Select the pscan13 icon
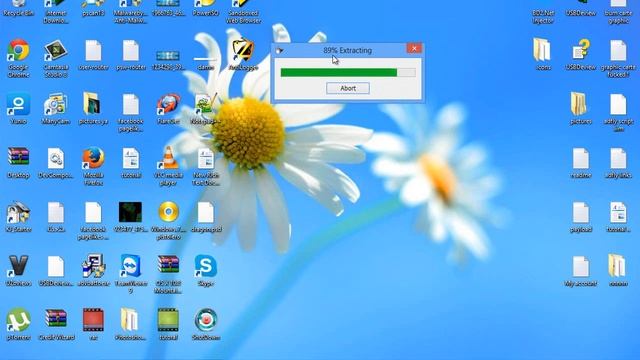Viewport: 640px width, 360px height. (93, 8)
